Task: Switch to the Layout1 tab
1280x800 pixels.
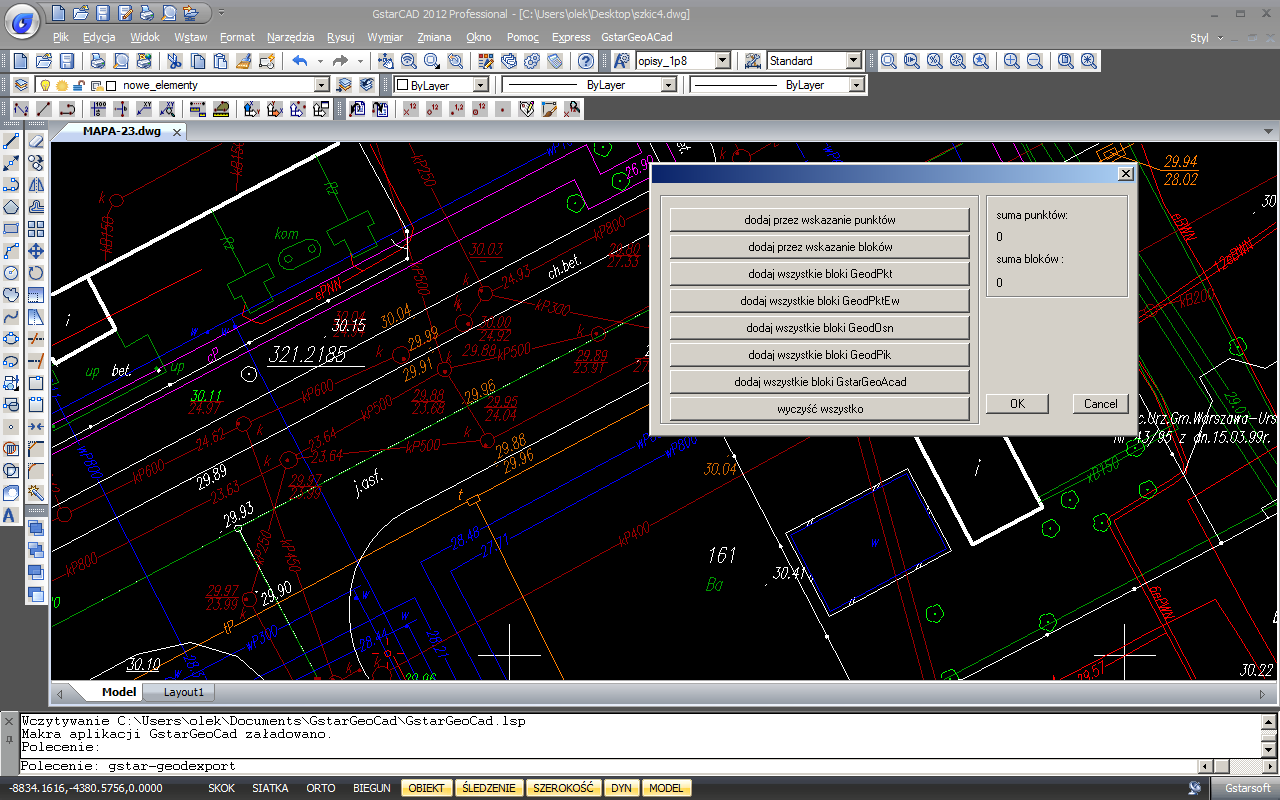Action: (x=183, y=692)
